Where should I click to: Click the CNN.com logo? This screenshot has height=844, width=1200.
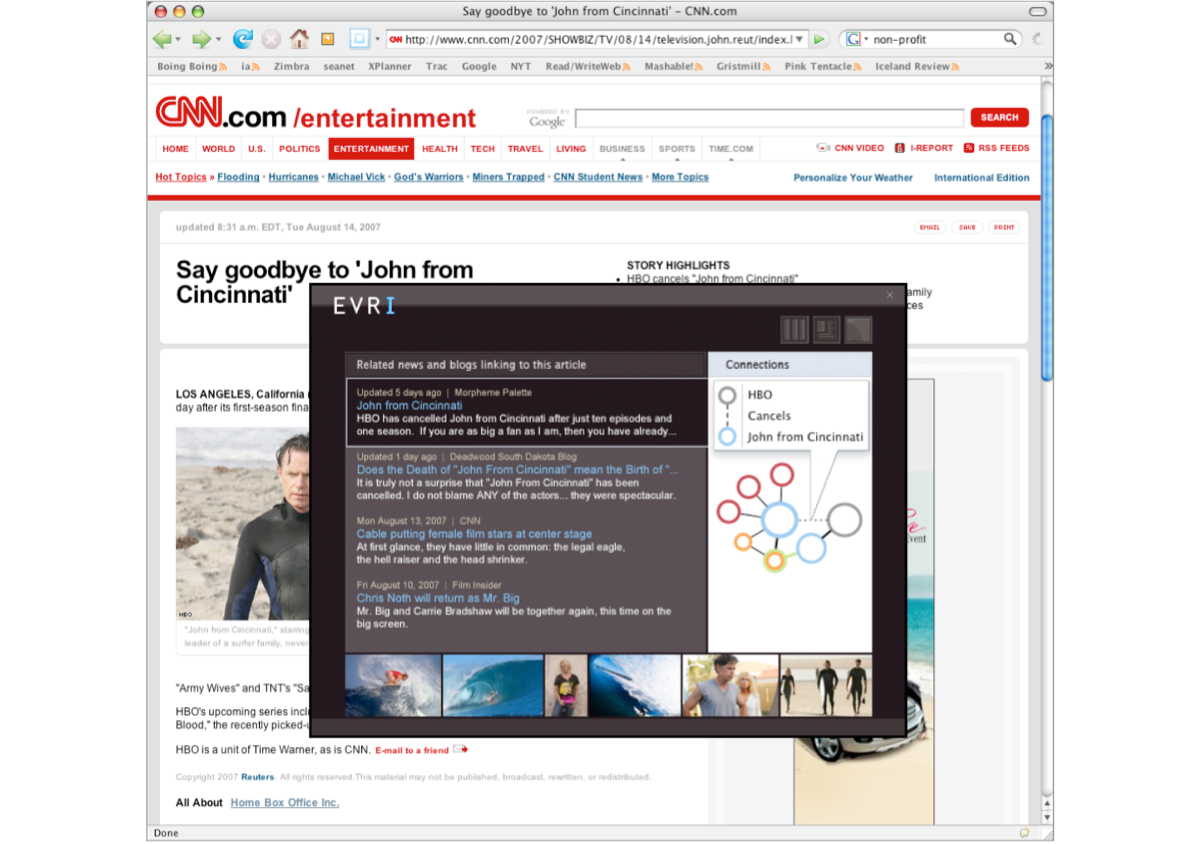[x=221, y=114]
